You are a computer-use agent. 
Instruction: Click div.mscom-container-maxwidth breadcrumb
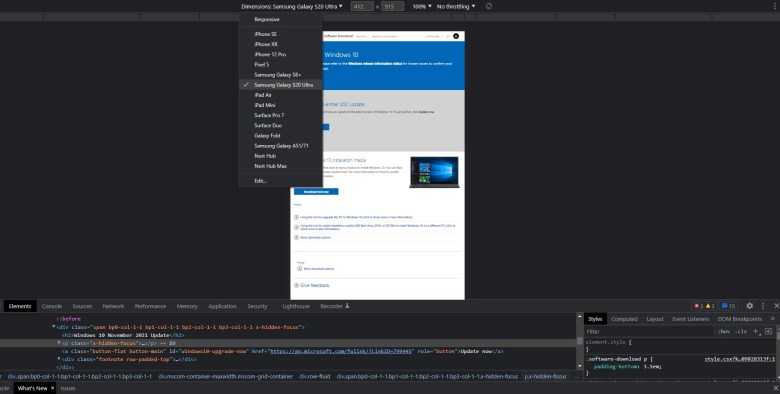click(x=226, y=377)
